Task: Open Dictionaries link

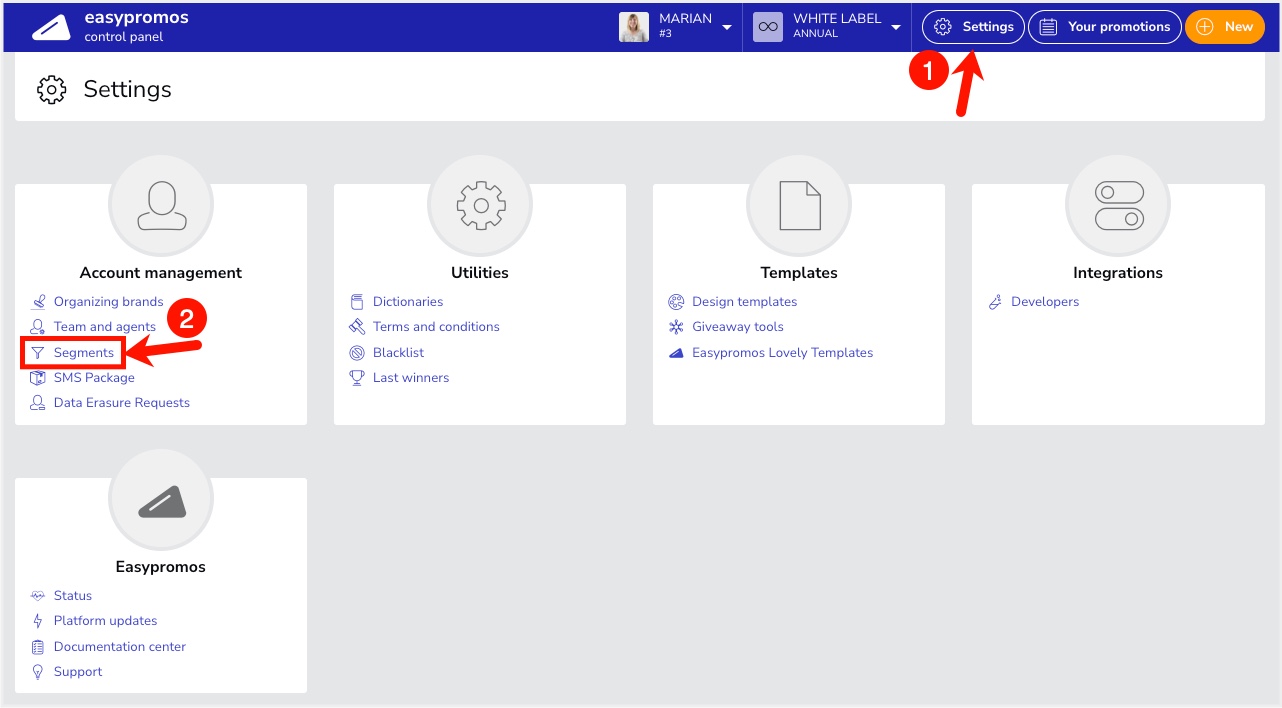Action: (408, 301)
